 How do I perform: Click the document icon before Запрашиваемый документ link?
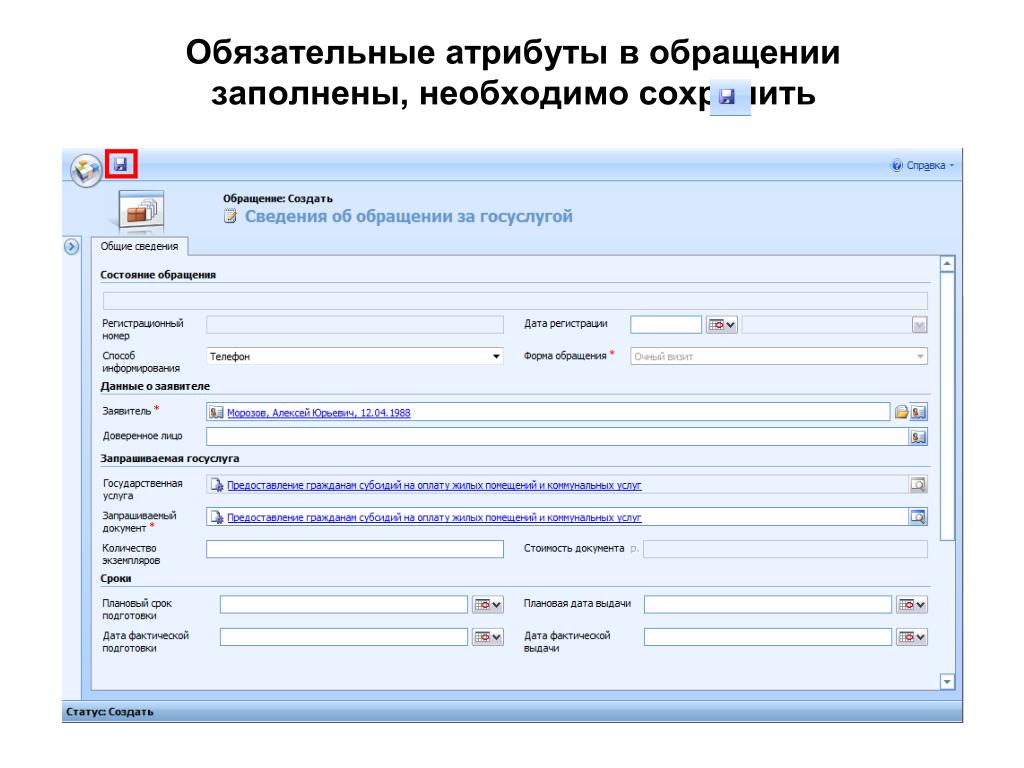pyautogui.click(x=216, y=517)
